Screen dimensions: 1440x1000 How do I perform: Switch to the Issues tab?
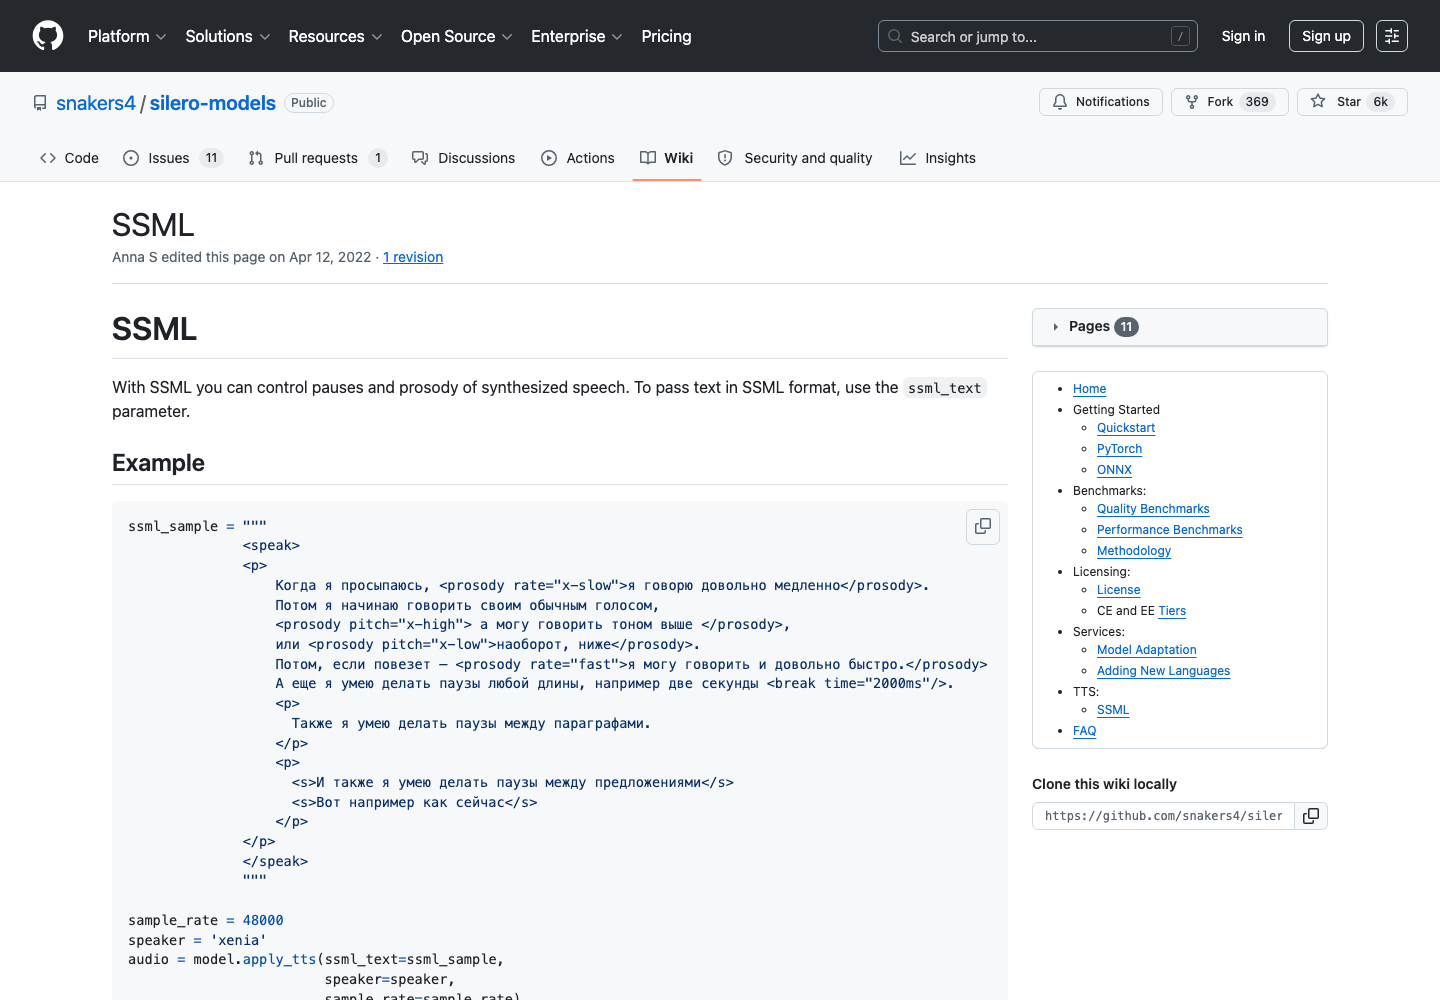pyautogui.click(x=172, y=158)
